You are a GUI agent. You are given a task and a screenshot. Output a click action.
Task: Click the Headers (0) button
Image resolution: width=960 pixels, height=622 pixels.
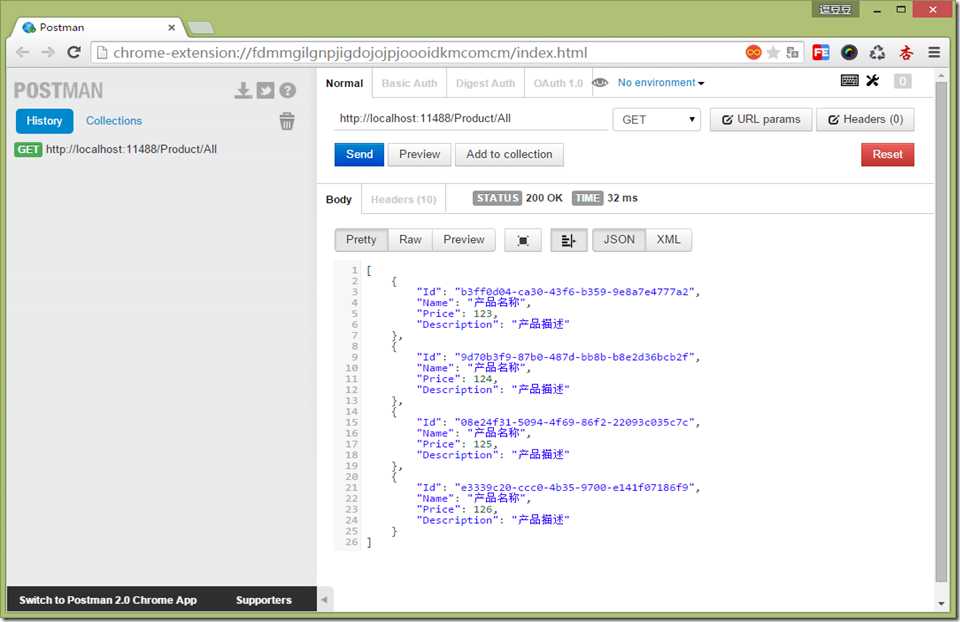coord(865,119)
